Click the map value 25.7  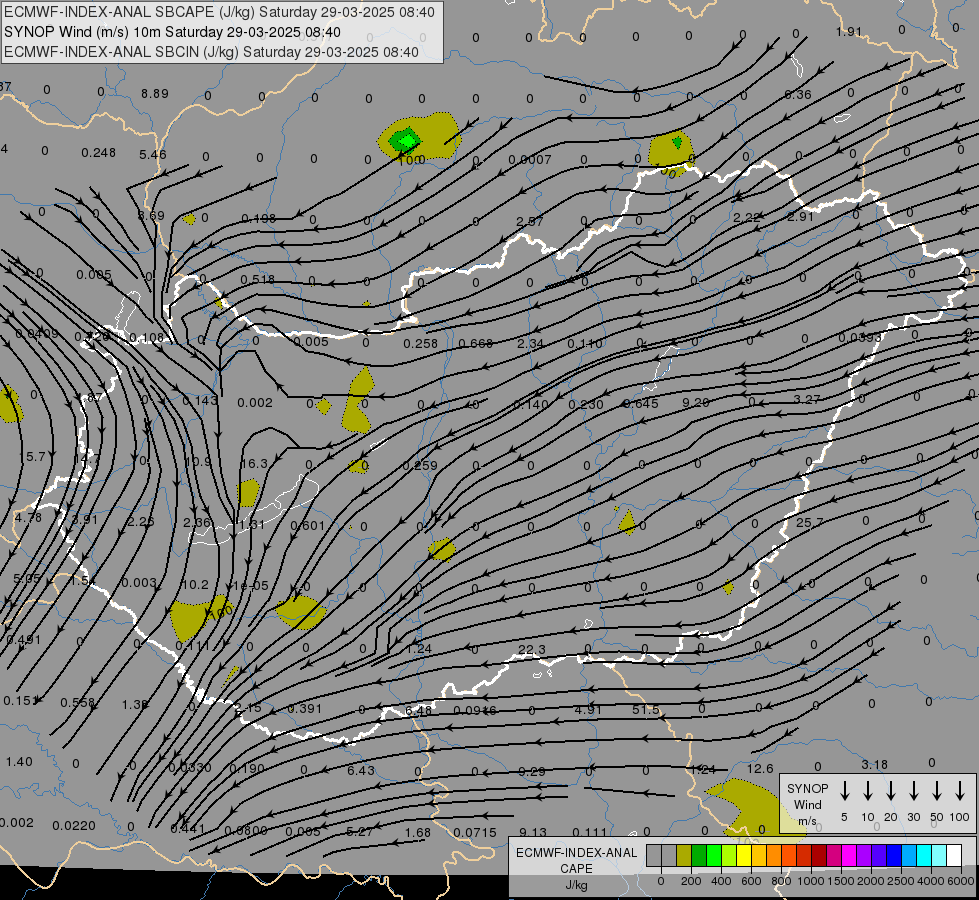pyautogui.click(x=810, y=522)
